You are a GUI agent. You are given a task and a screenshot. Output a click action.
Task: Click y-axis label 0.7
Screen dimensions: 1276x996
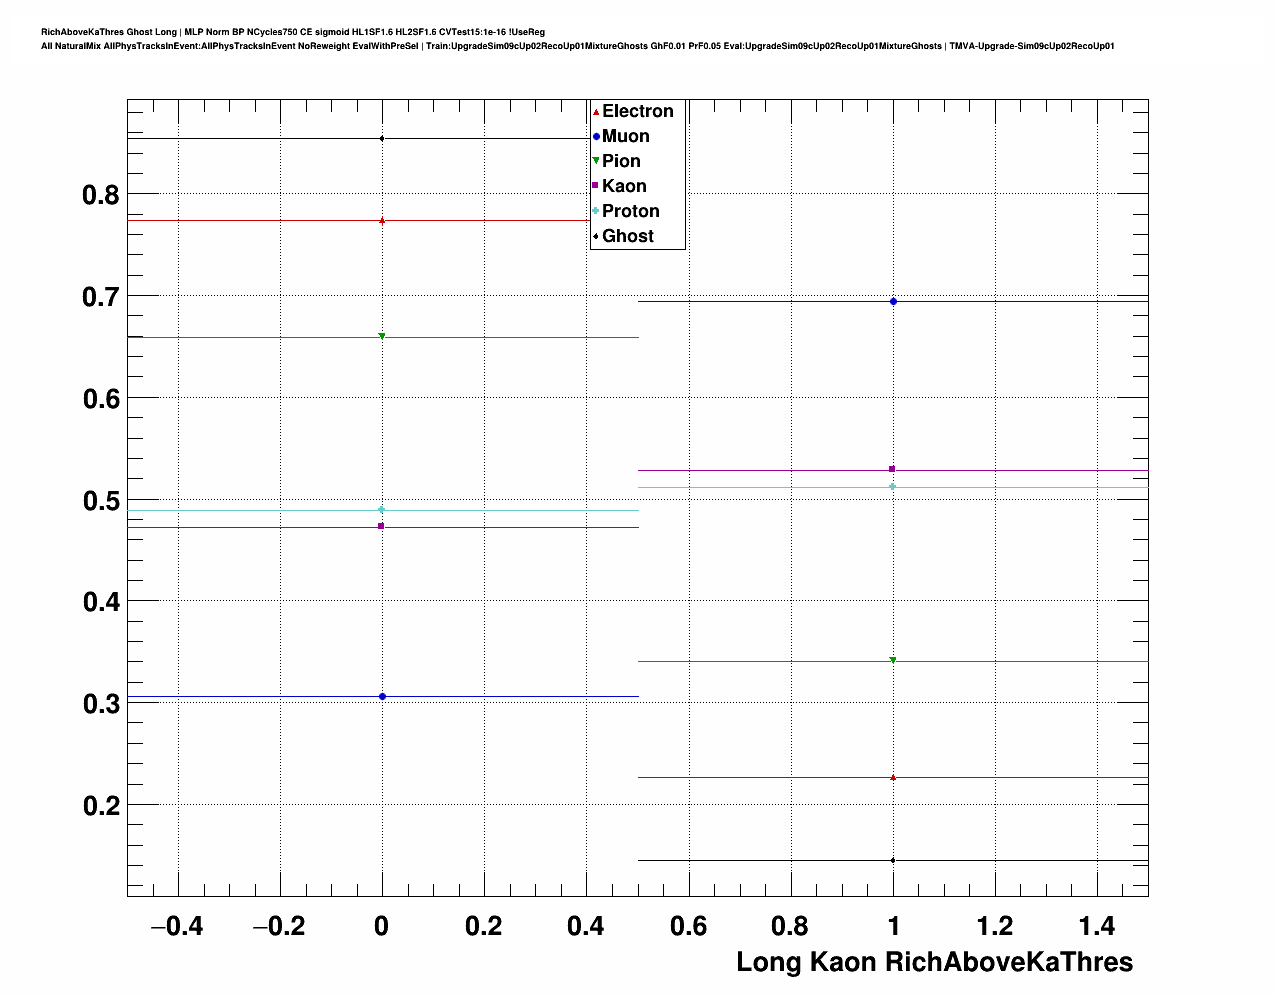click(101, 297)
